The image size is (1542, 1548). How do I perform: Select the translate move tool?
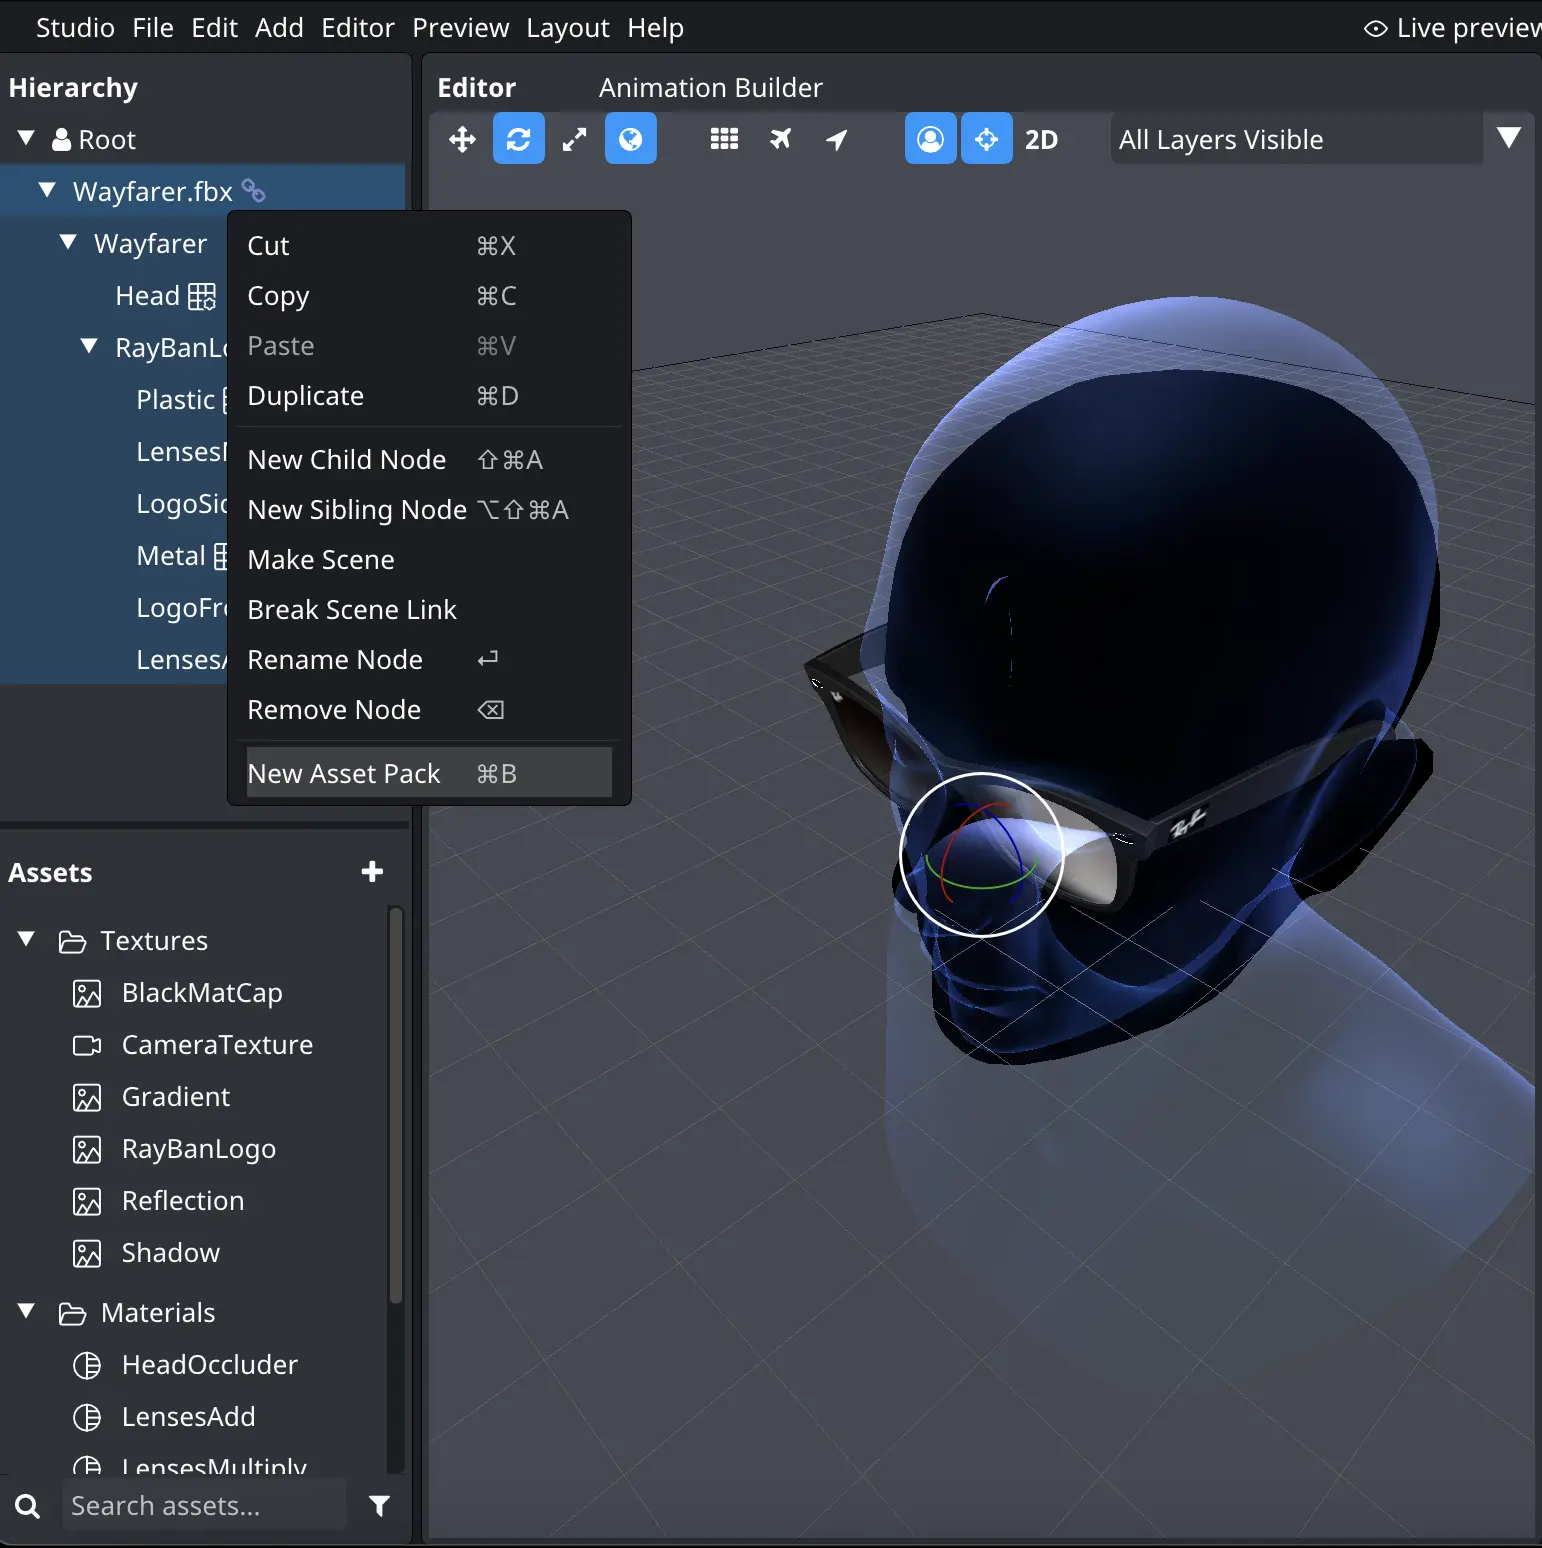click(x=462, y=139)
